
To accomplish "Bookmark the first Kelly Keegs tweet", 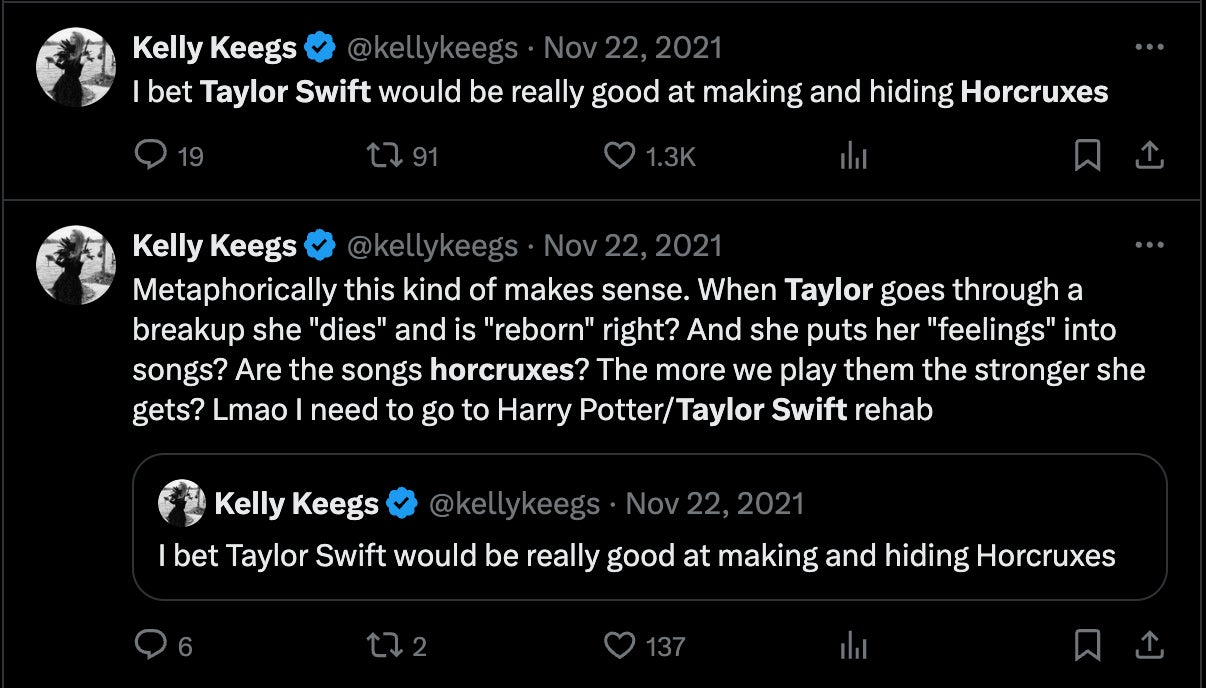I will (1087, 155).
